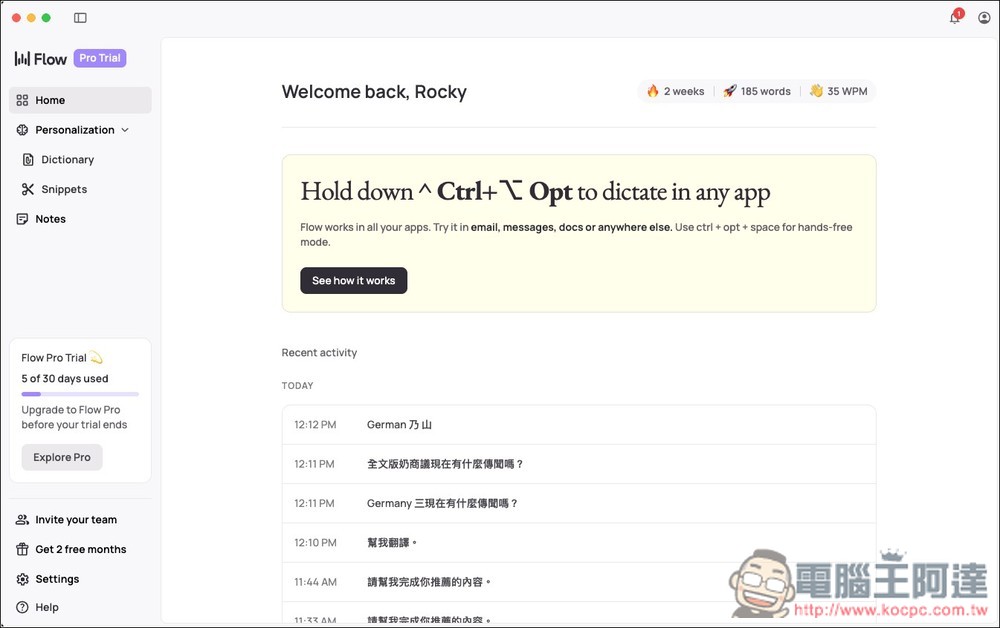1000x628 pixels.
Task: Click the trial days progress bar
Action: [80, 394]
